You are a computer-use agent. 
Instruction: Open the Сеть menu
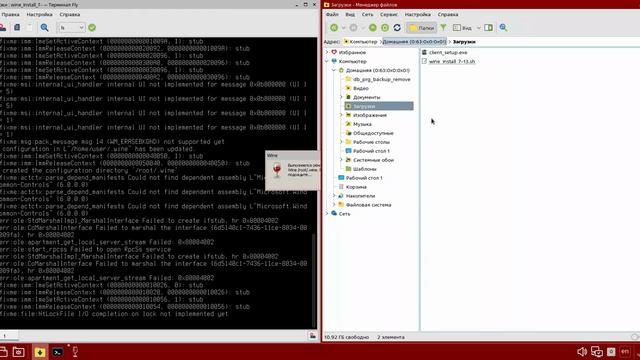click(367, 14)
